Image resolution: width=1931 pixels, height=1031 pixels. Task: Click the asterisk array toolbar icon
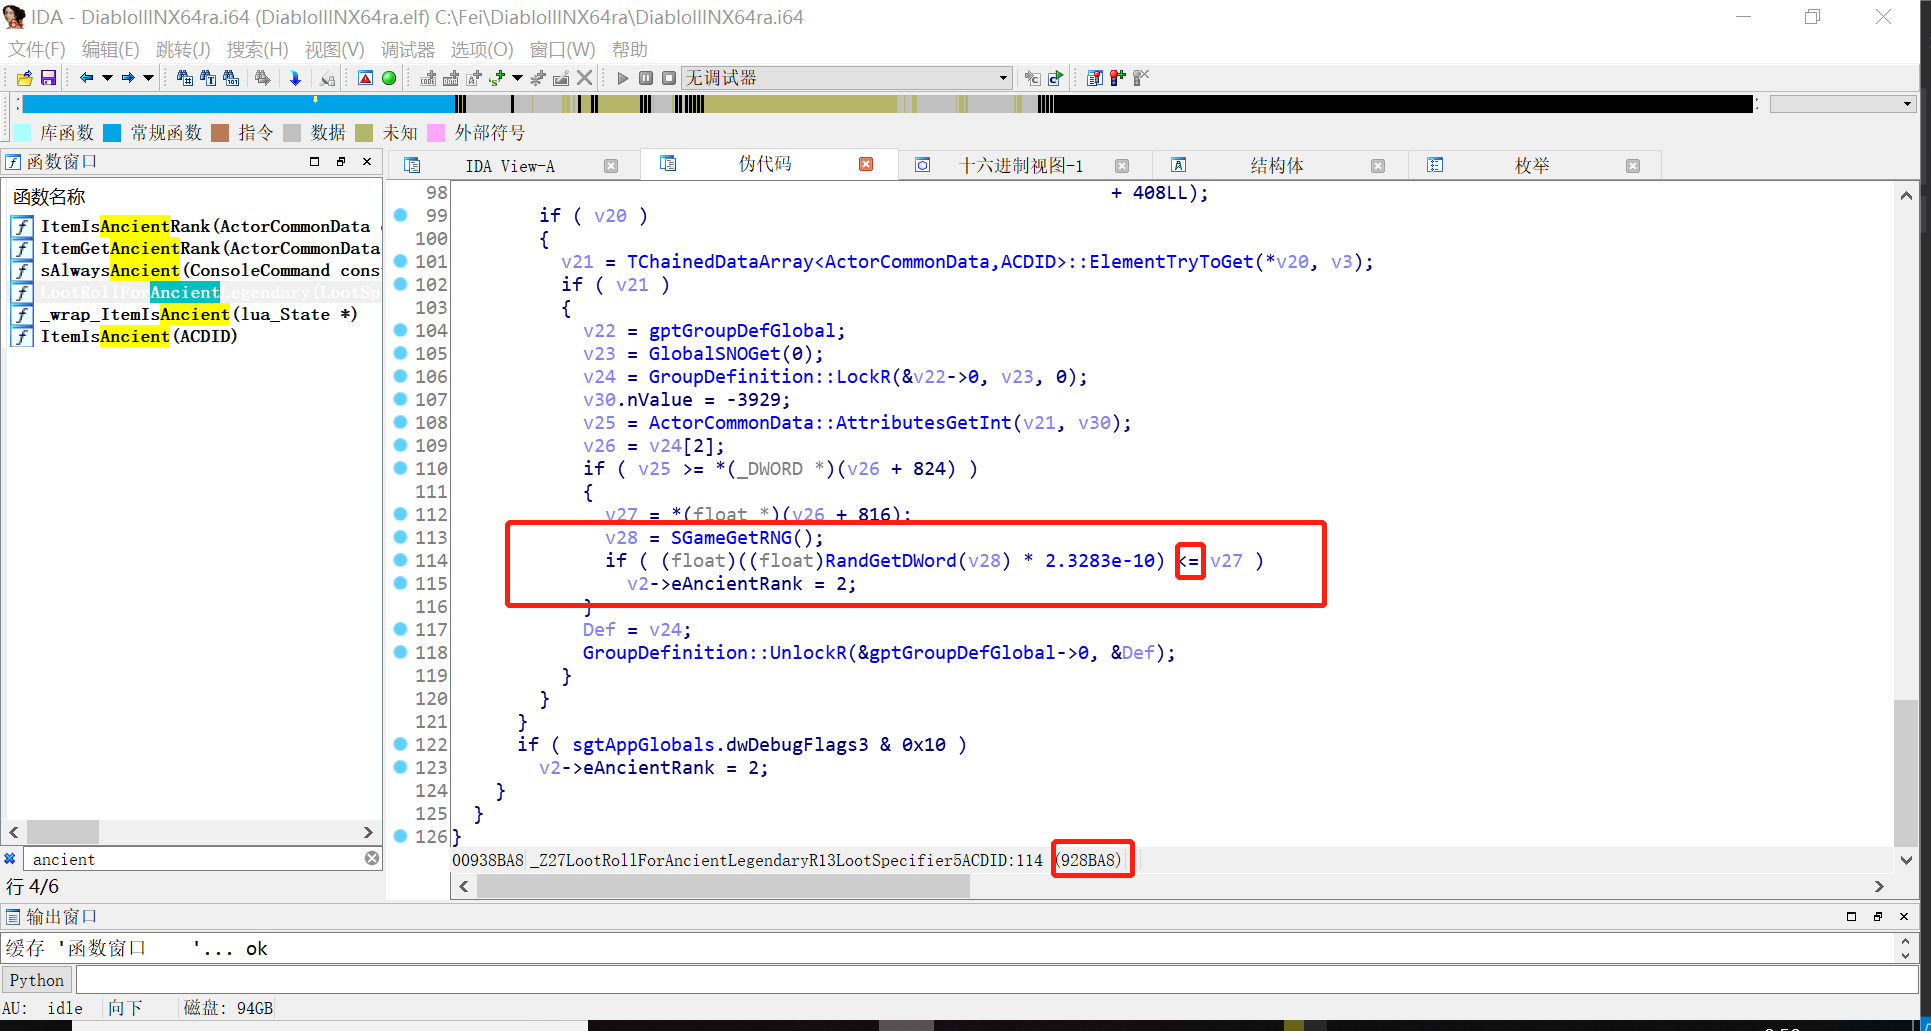[x=538, y=78]
